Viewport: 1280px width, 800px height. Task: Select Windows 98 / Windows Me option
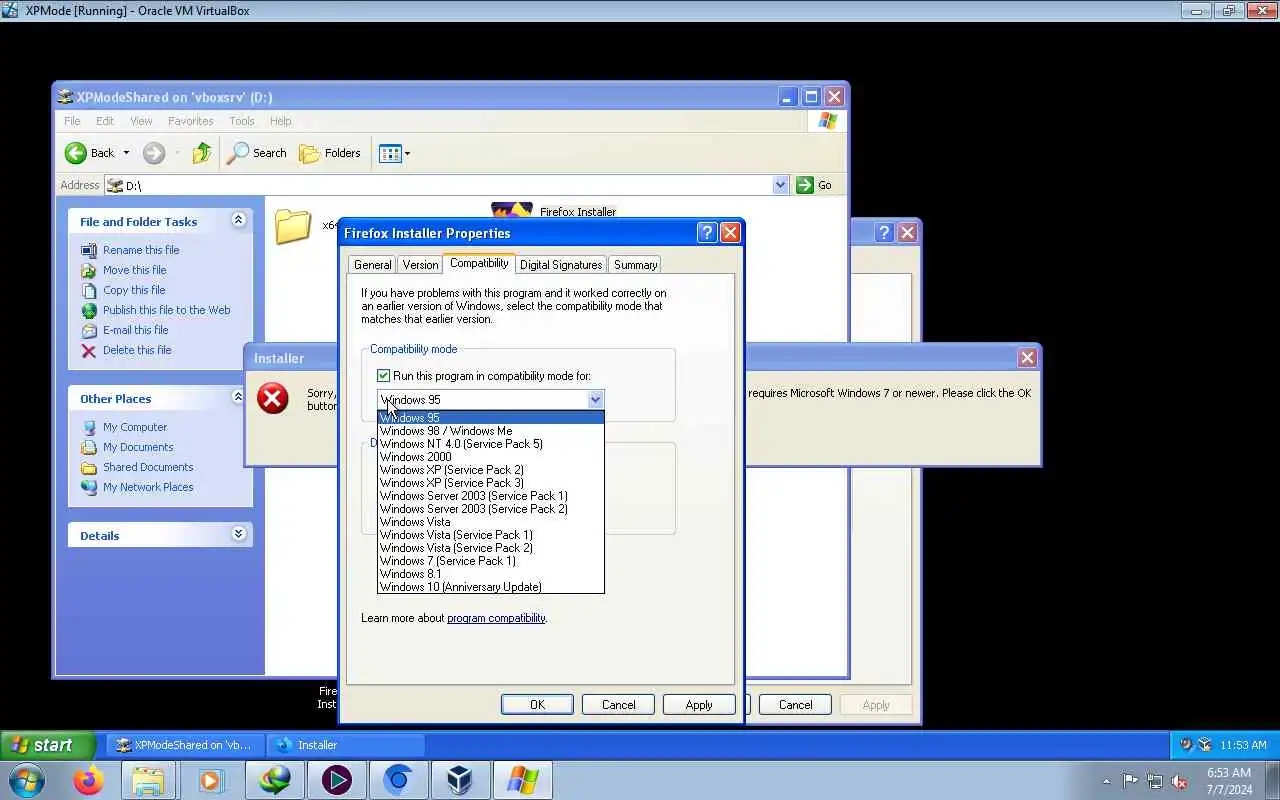[x=491, y=431]
